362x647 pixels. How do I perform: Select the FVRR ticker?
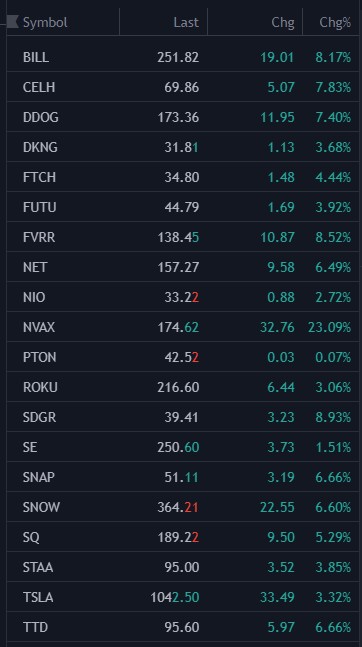click(x=183, y=237)
